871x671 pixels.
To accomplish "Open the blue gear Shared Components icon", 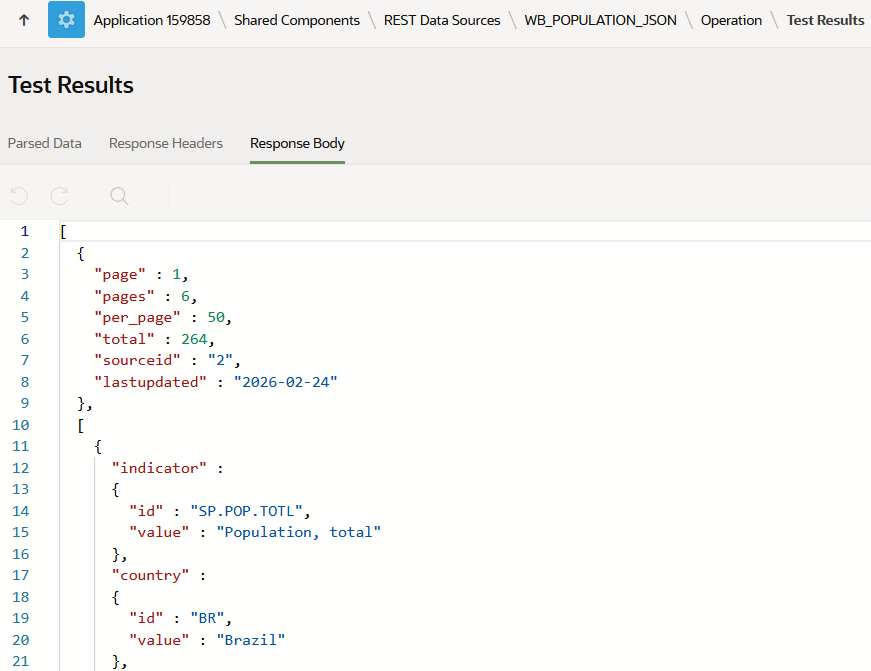I will [66, 20].
